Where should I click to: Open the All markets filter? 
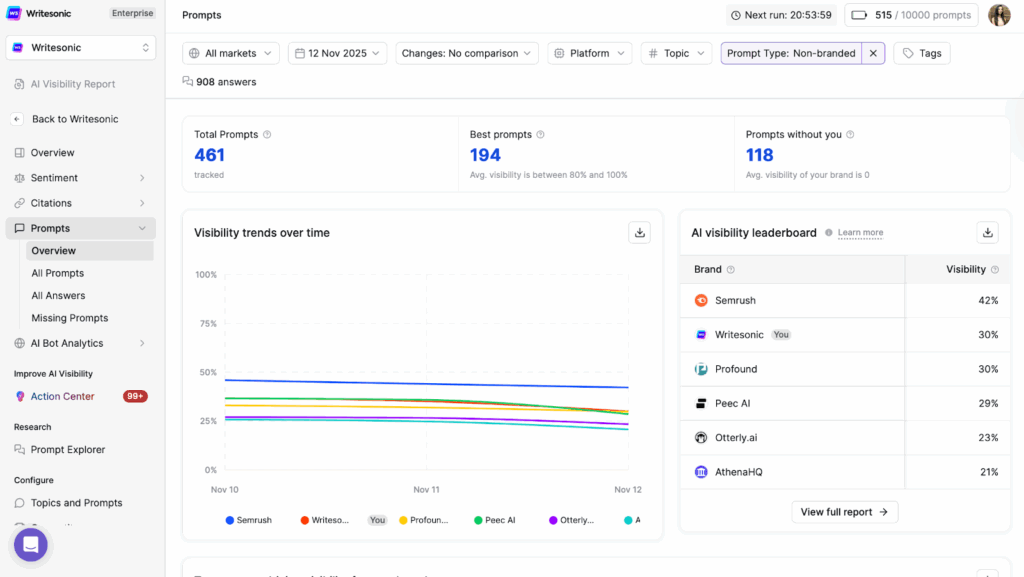tap(230, 52)
